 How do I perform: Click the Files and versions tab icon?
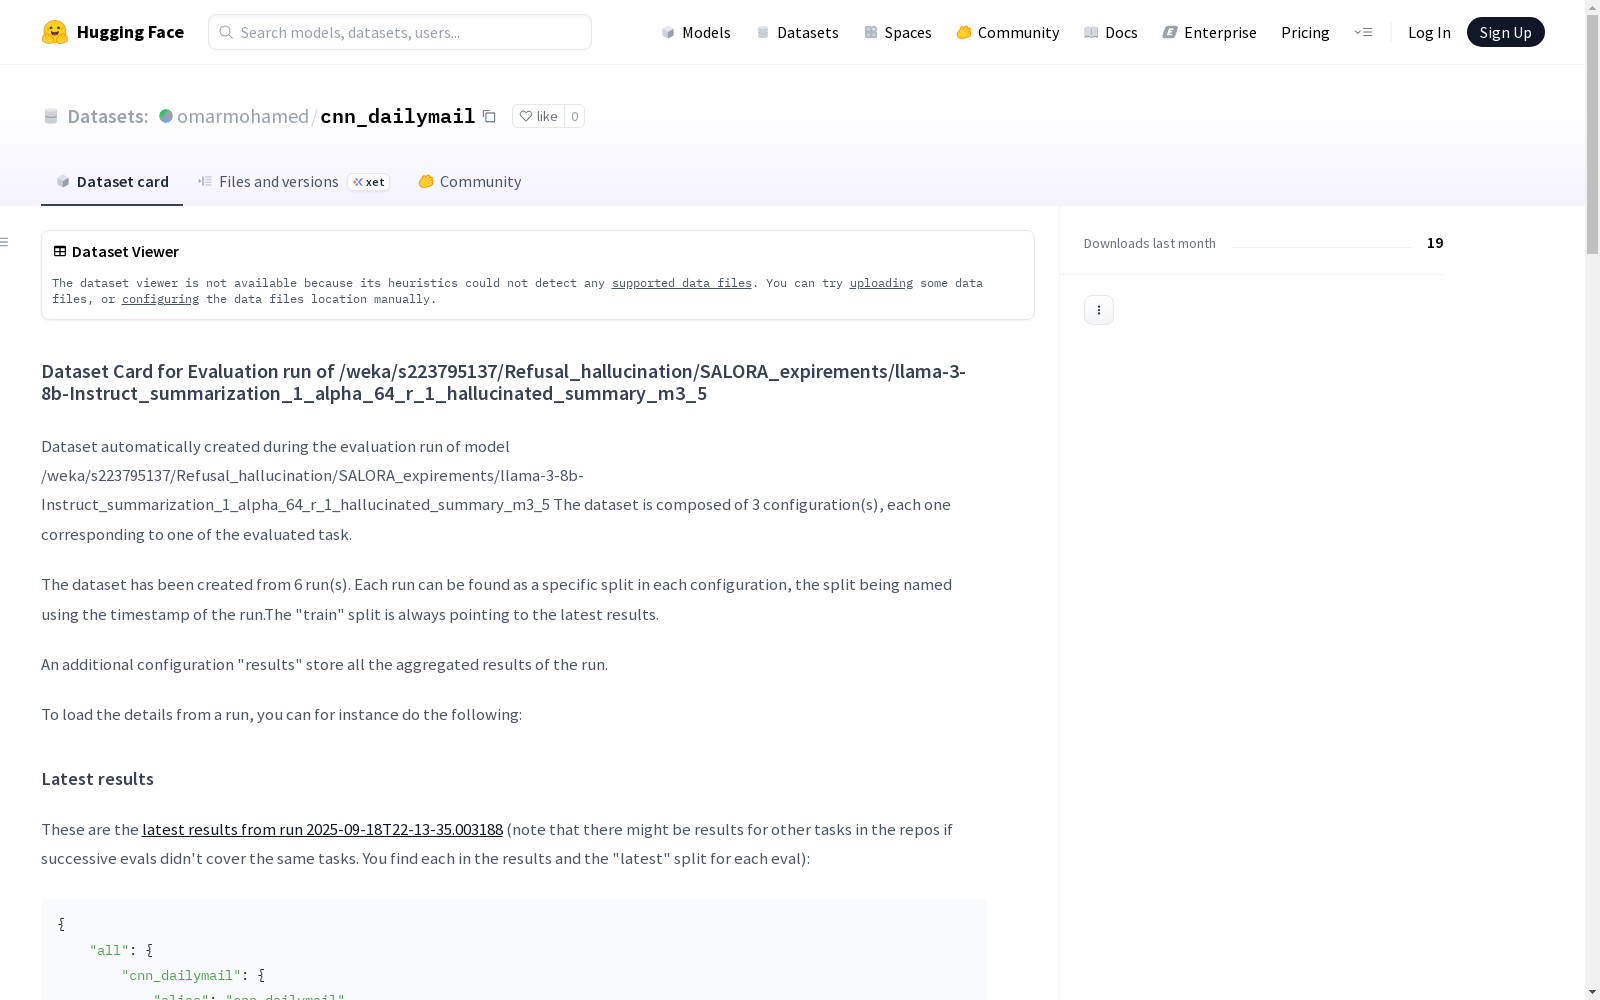(205, 181)
